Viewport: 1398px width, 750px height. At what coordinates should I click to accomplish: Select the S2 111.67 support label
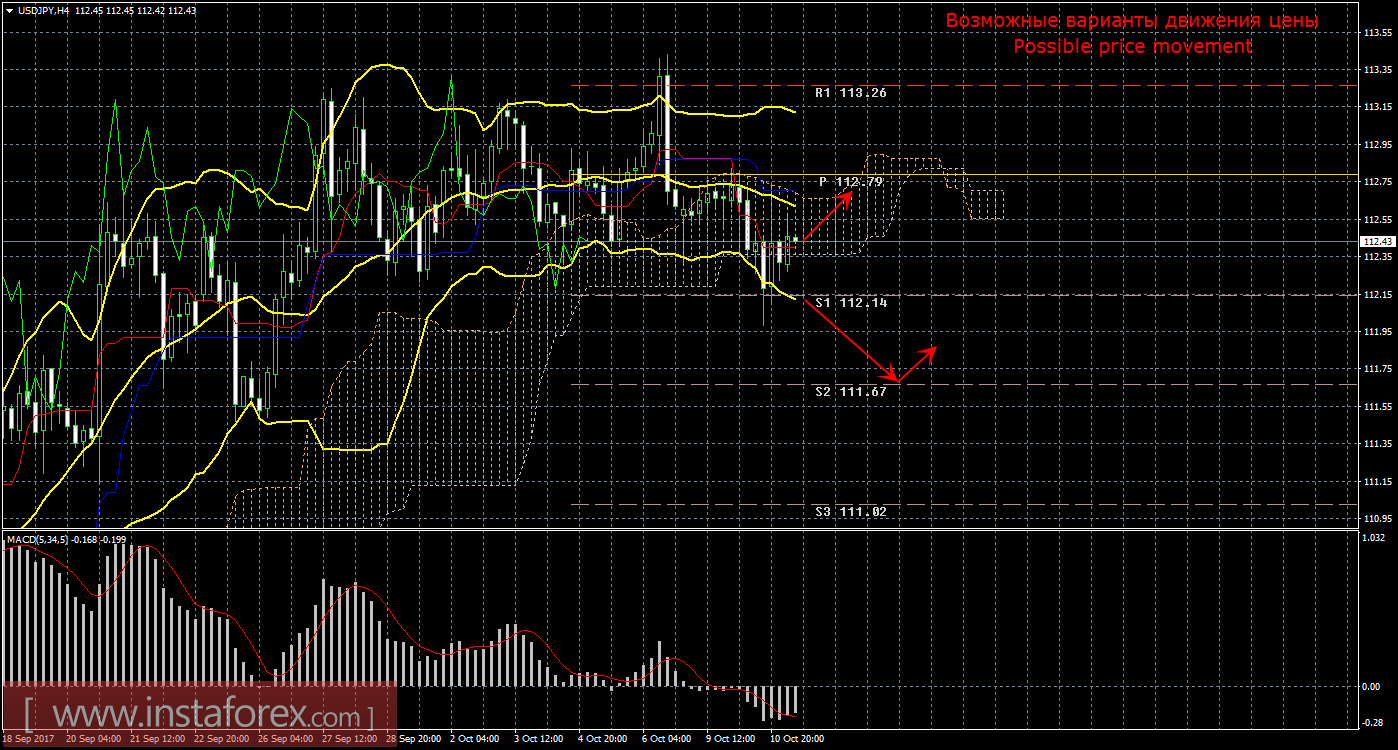(850, 391)
